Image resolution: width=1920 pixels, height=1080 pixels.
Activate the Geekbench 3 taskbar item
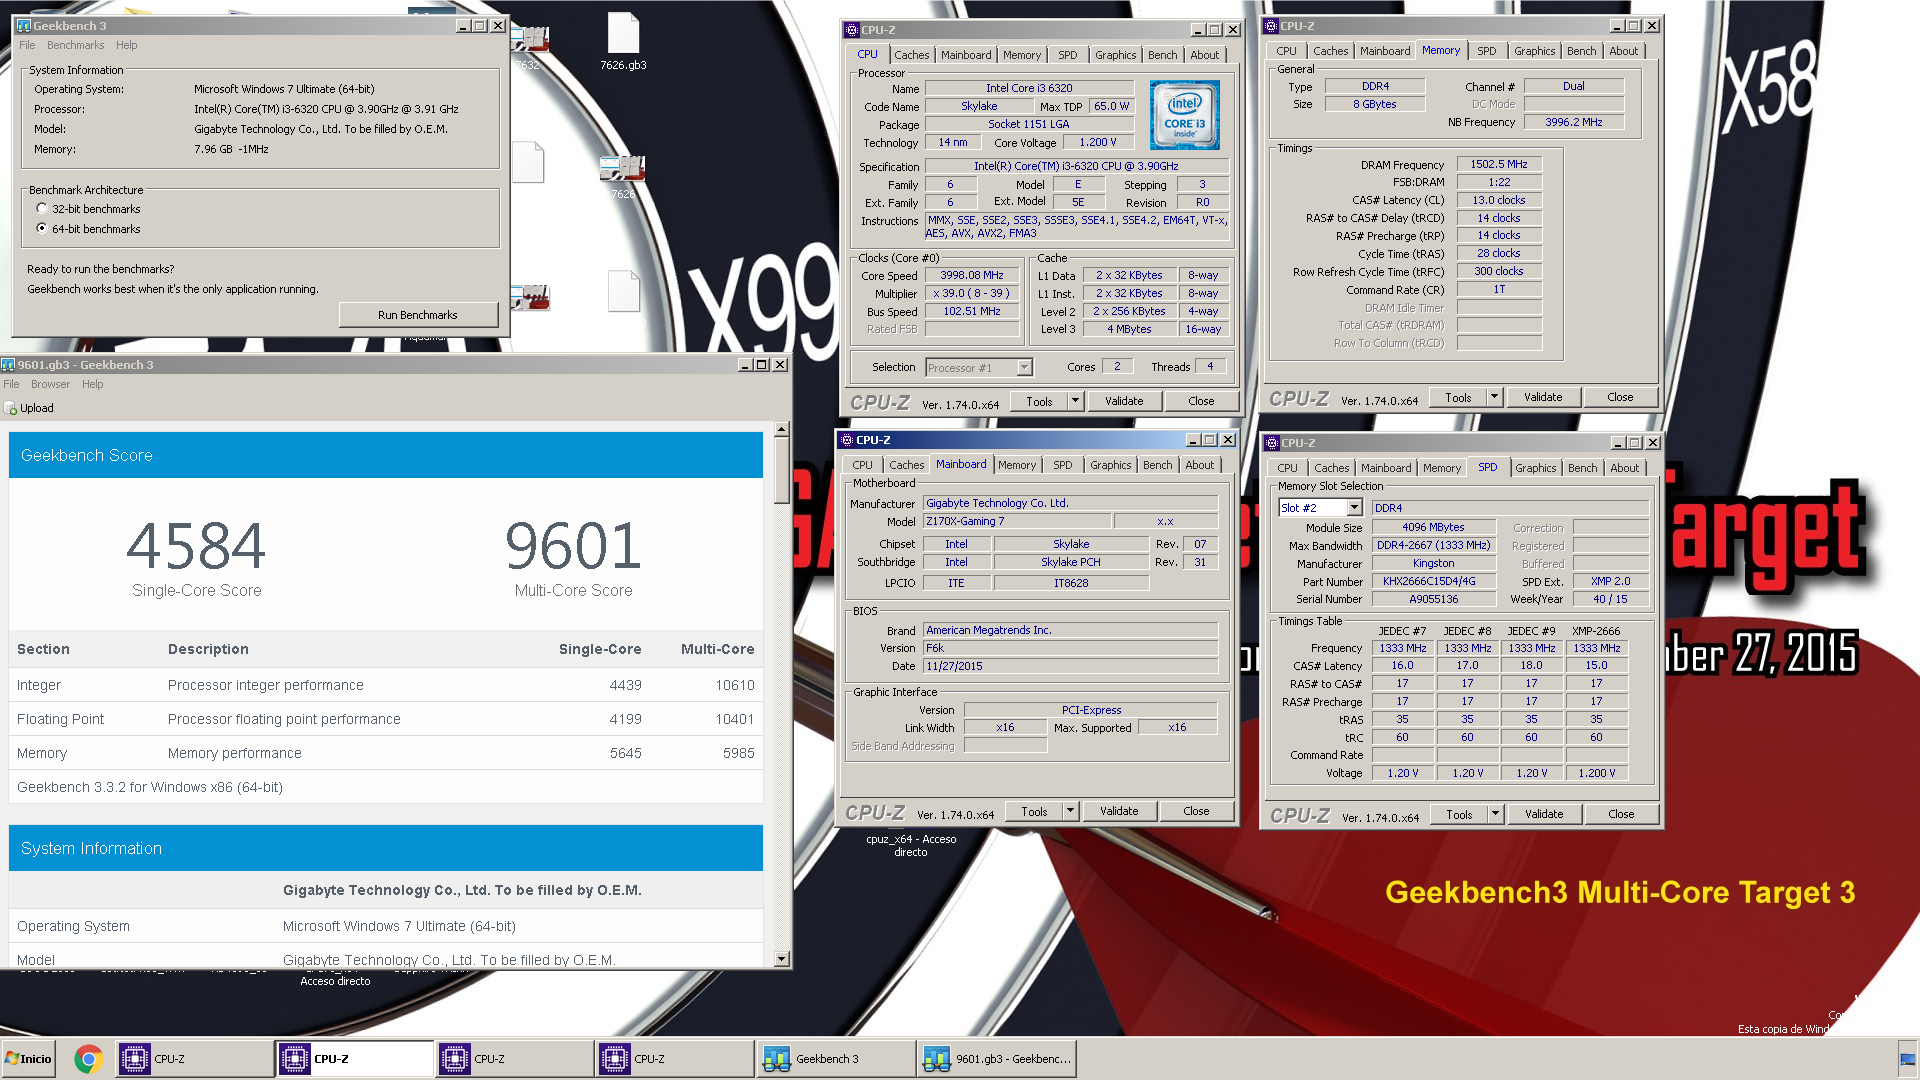pos(835,1059)
